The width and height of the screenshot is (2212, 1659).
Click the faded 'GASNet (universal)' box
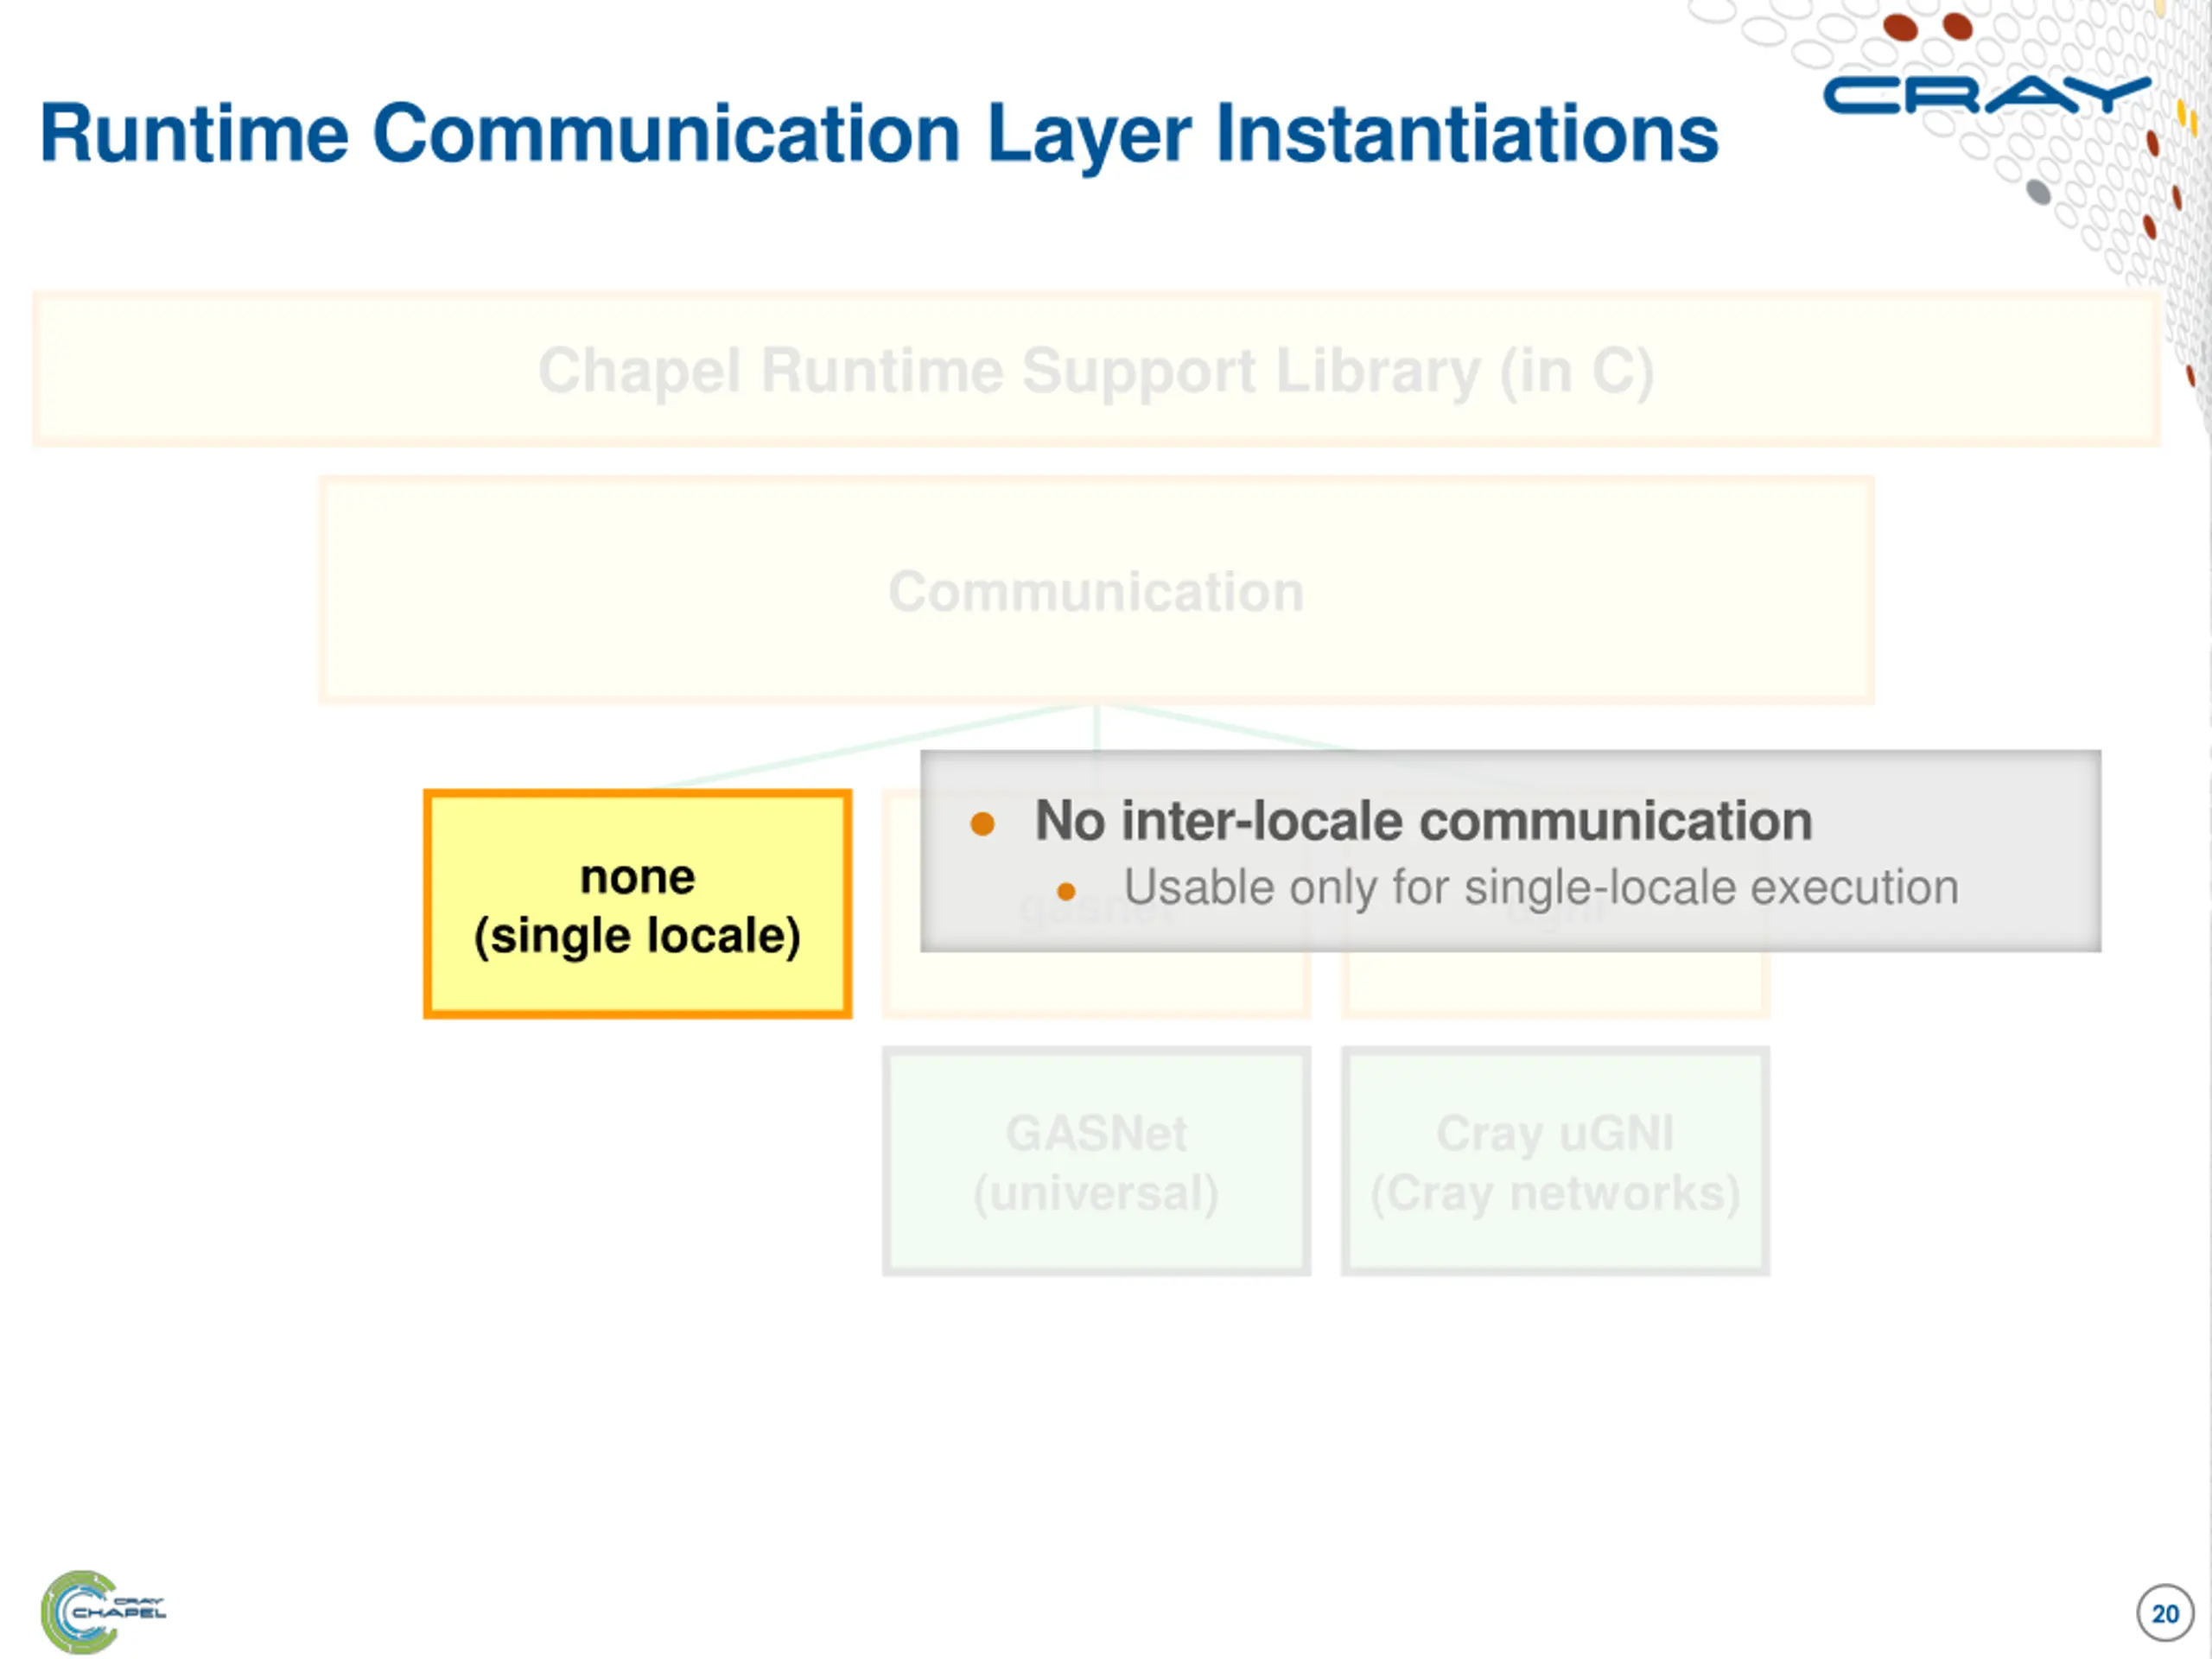pyautogui.click(x=1096, y=1161)
